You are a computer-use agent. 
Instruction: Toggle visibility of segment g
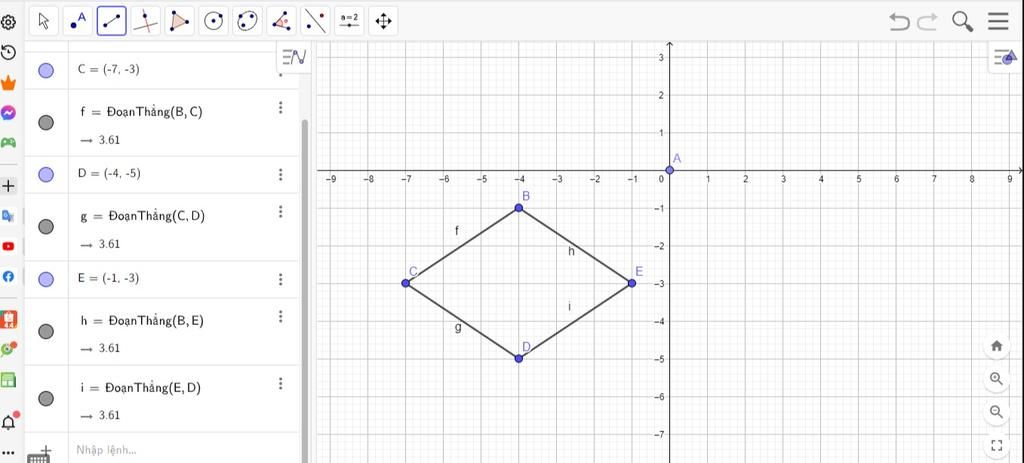click(46, 227)
